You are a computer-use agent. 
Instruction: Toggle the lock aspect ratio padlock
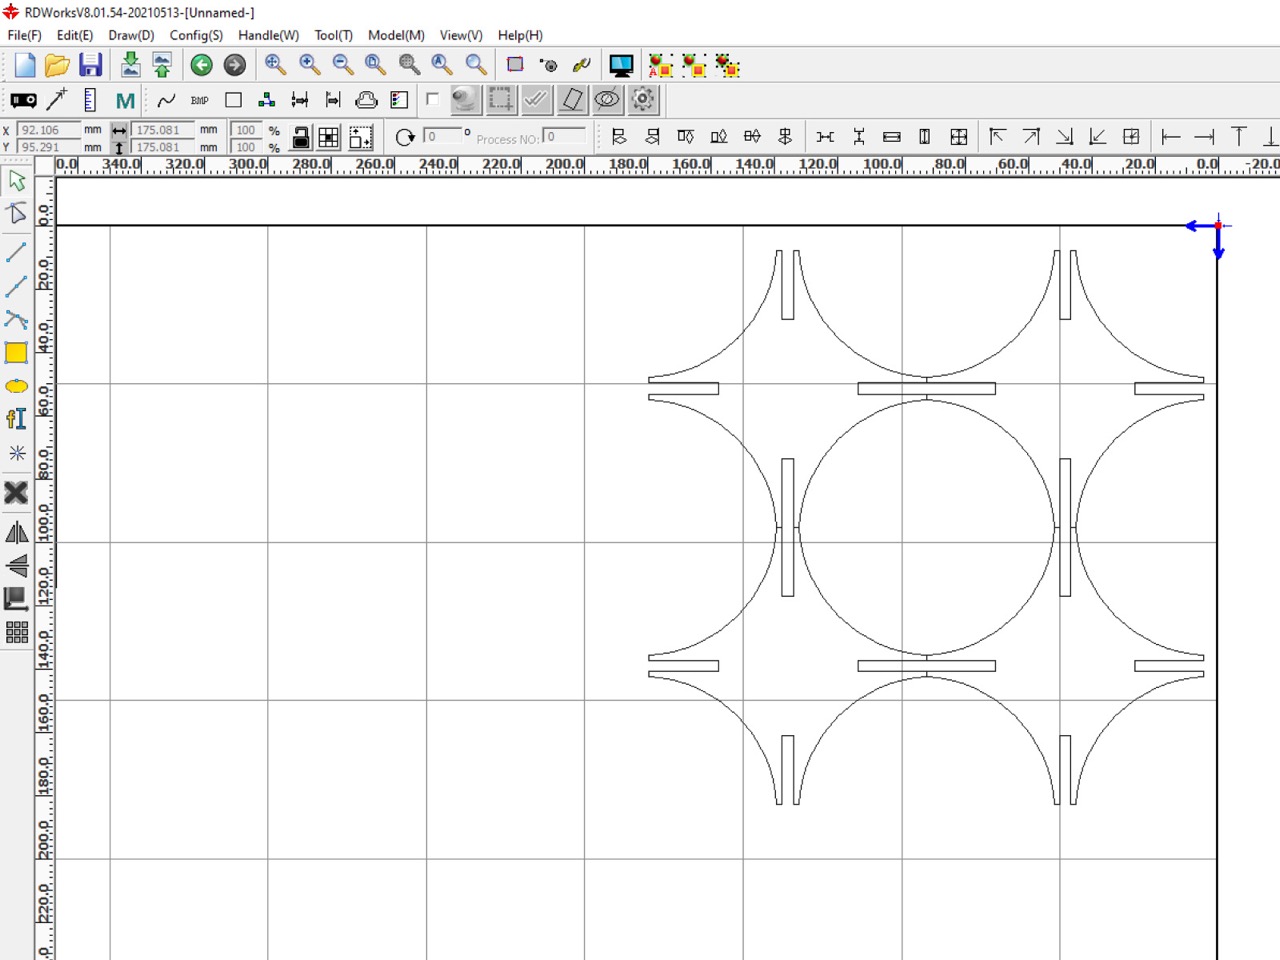[300, 137]
